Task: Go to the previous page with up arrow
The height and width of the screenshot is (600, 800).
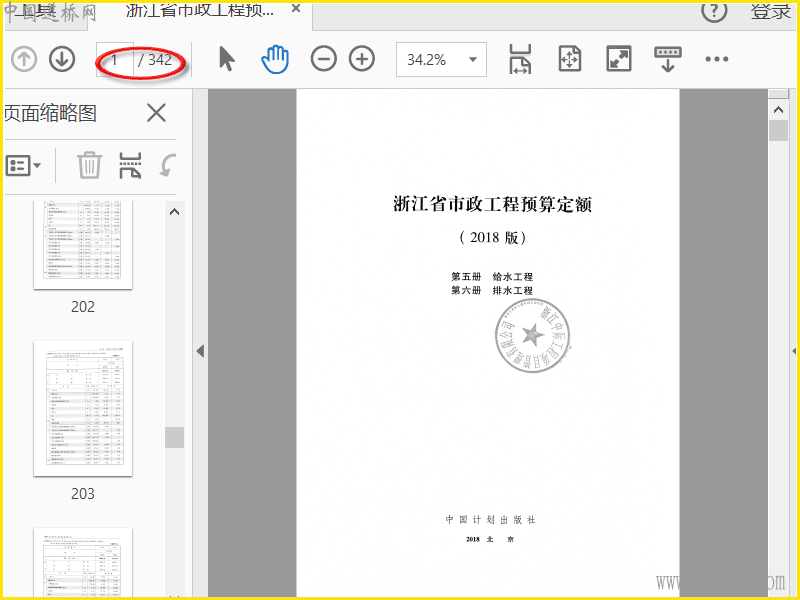Action: [24, 59]
